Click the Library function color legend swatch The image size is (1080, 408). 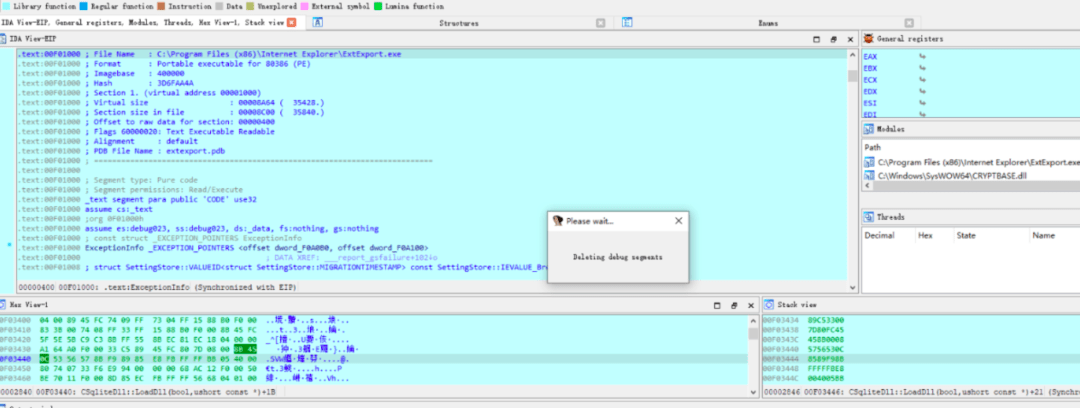pos(5,6)
